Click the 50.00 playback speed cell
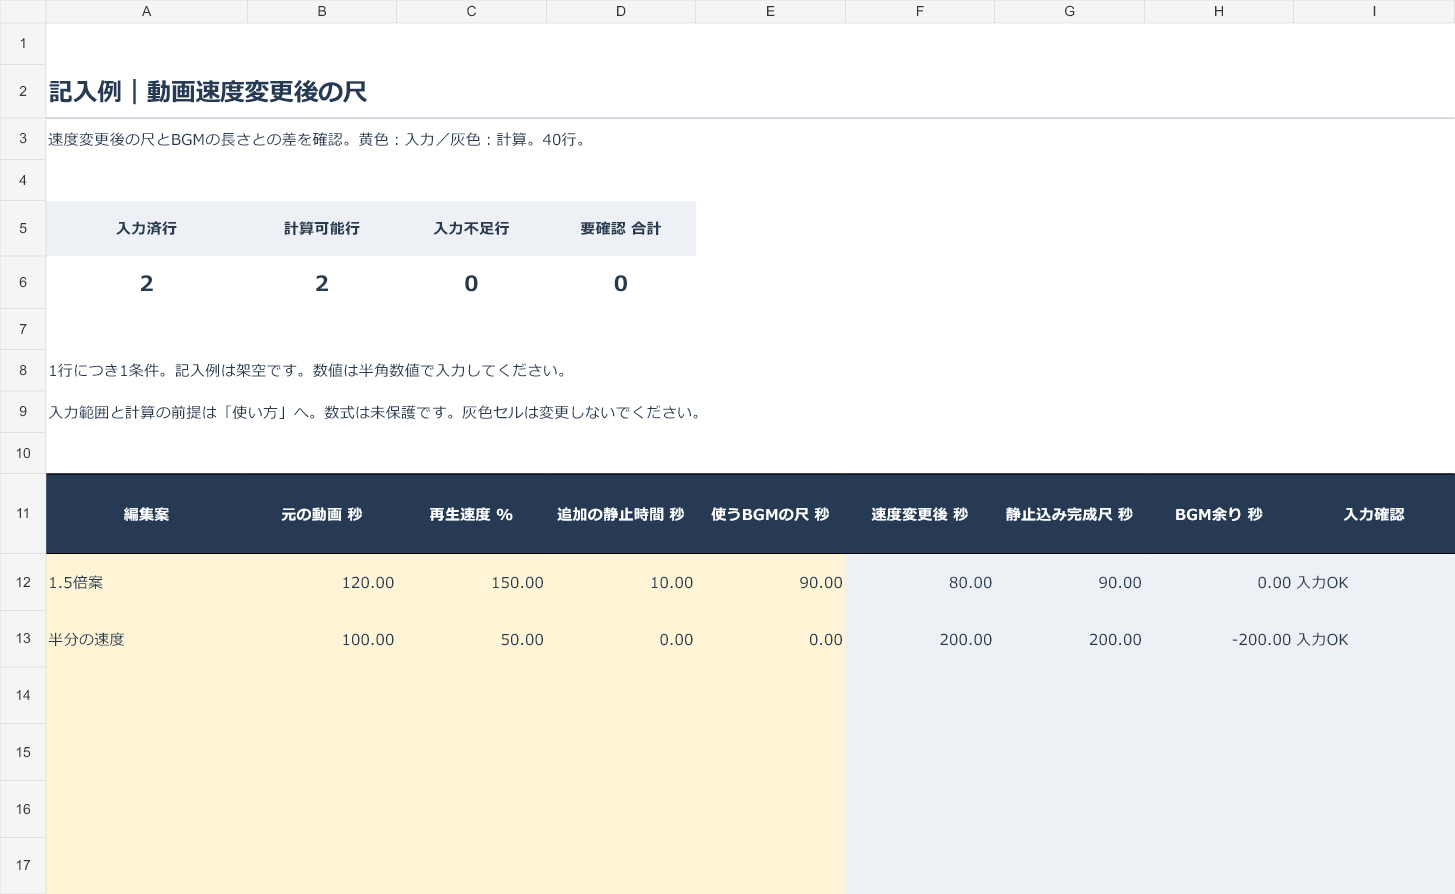The width and height of the screenshot is (1455, 894). (x=471, y=639)
